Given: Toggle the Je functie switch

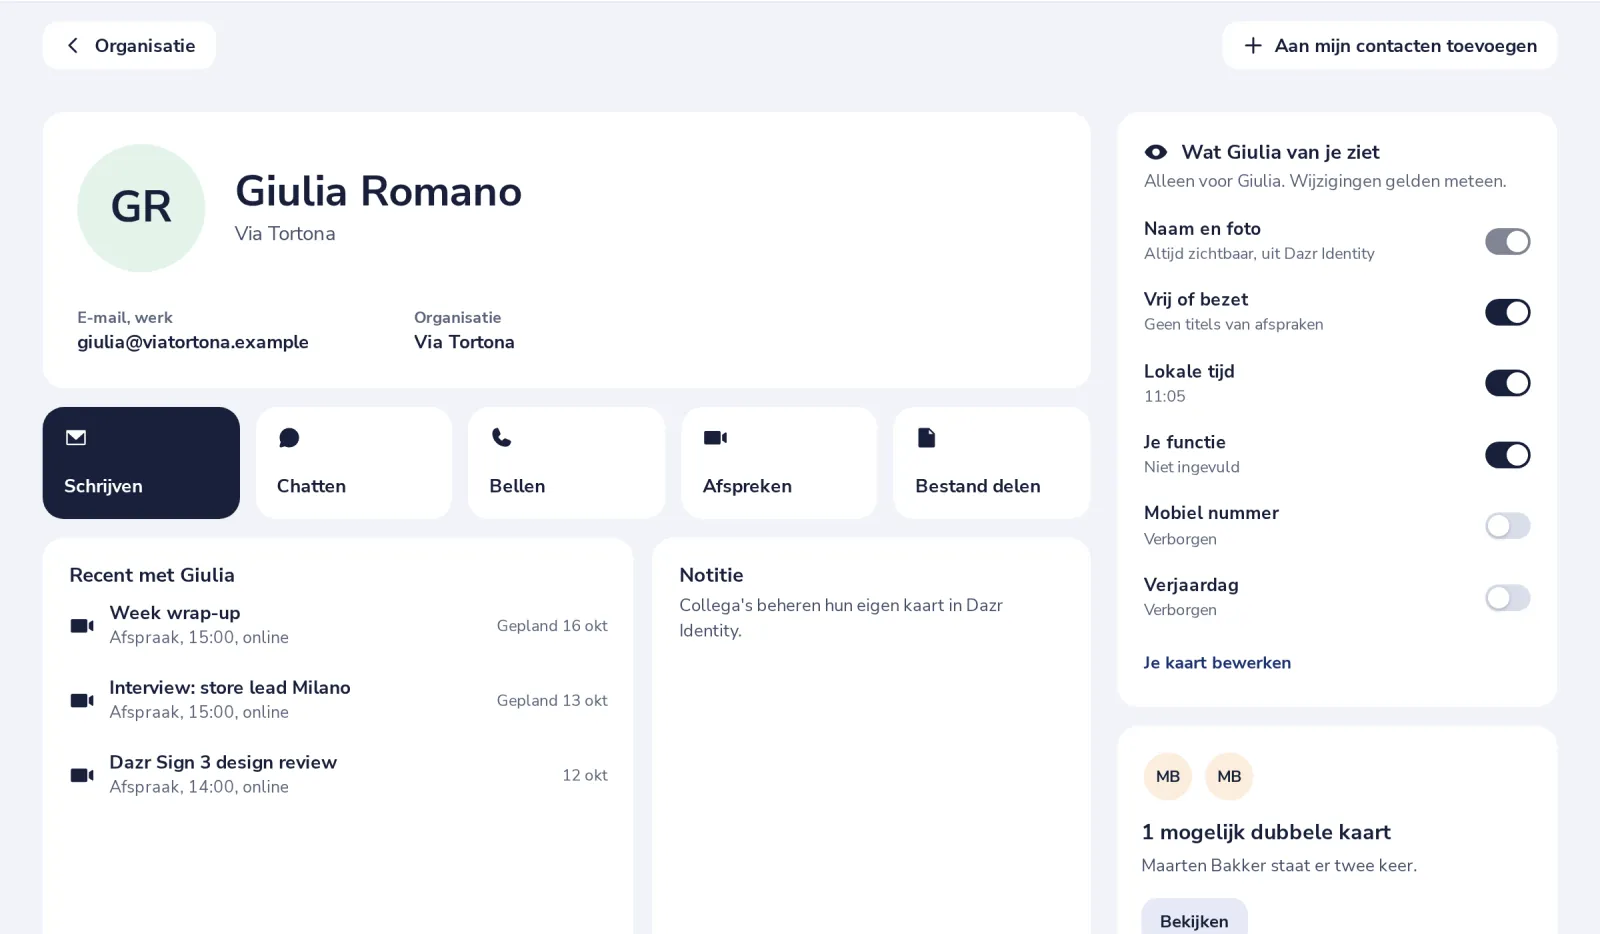Looking at the screenshot, I should [x=1507, y=455].
